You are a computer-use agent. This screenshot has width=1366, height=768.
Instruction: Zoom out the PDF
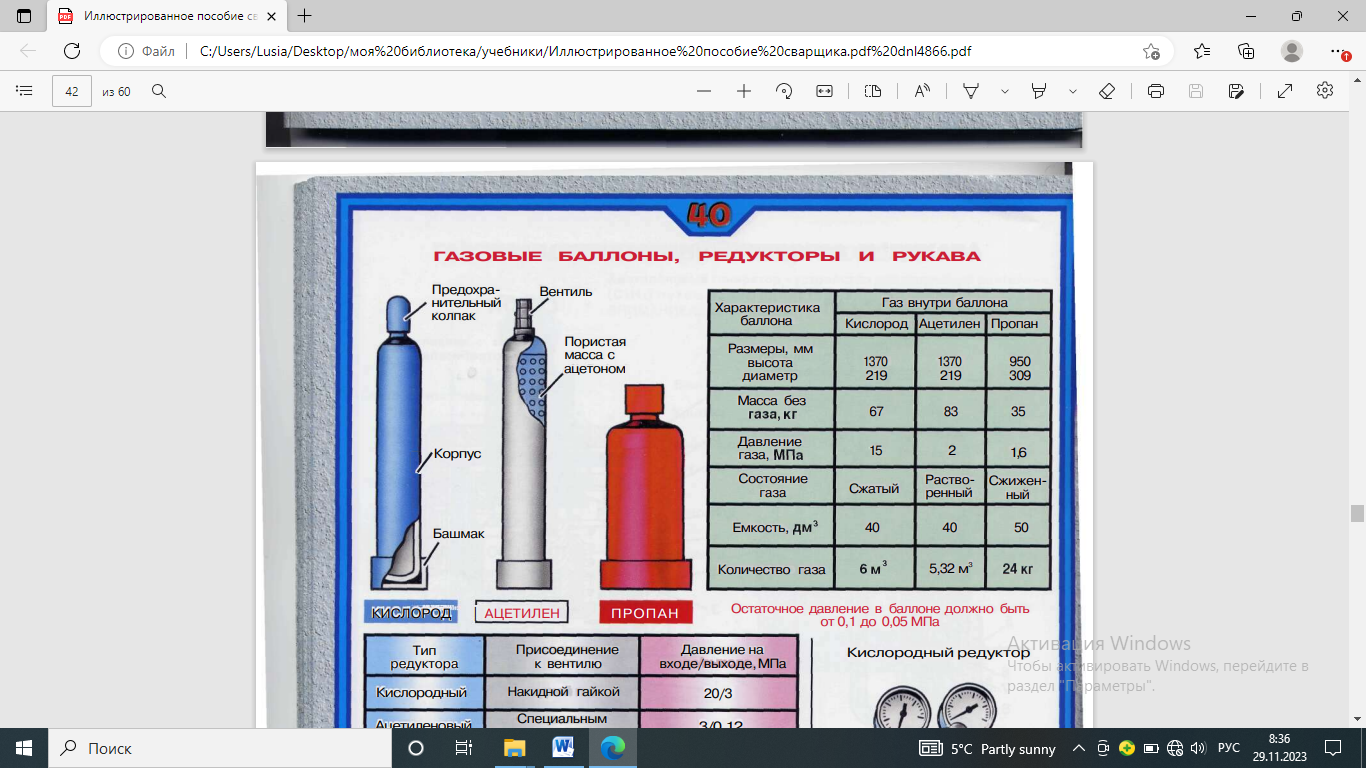point(704,91)
